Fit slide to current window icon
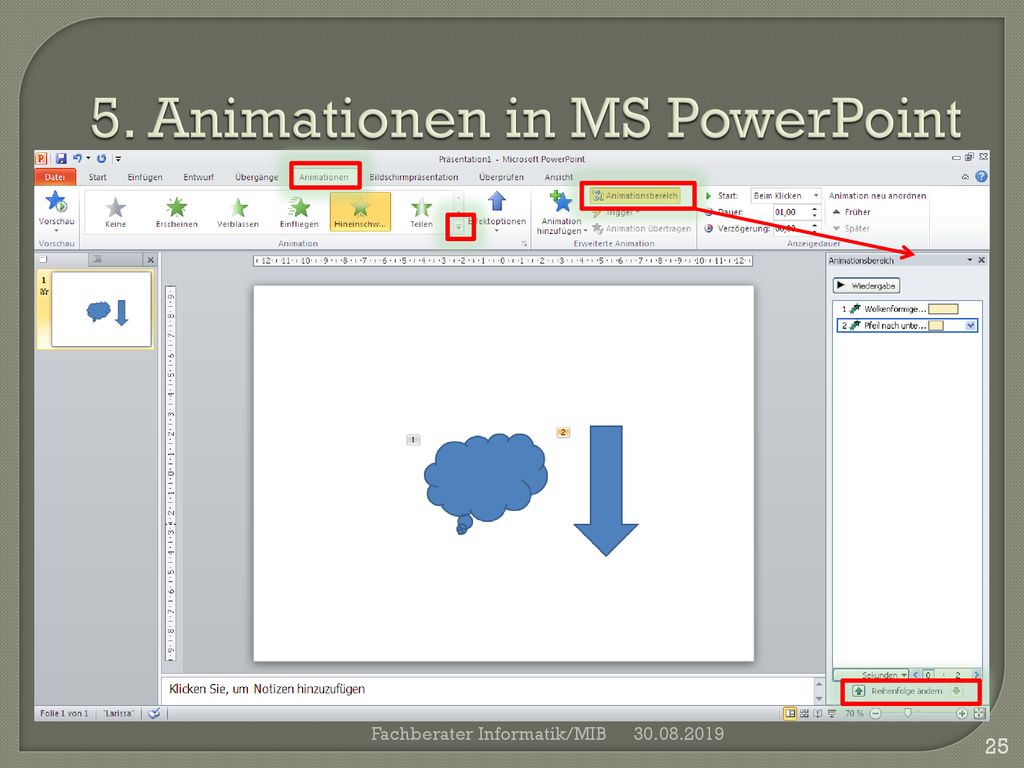 tap(979, 713)
